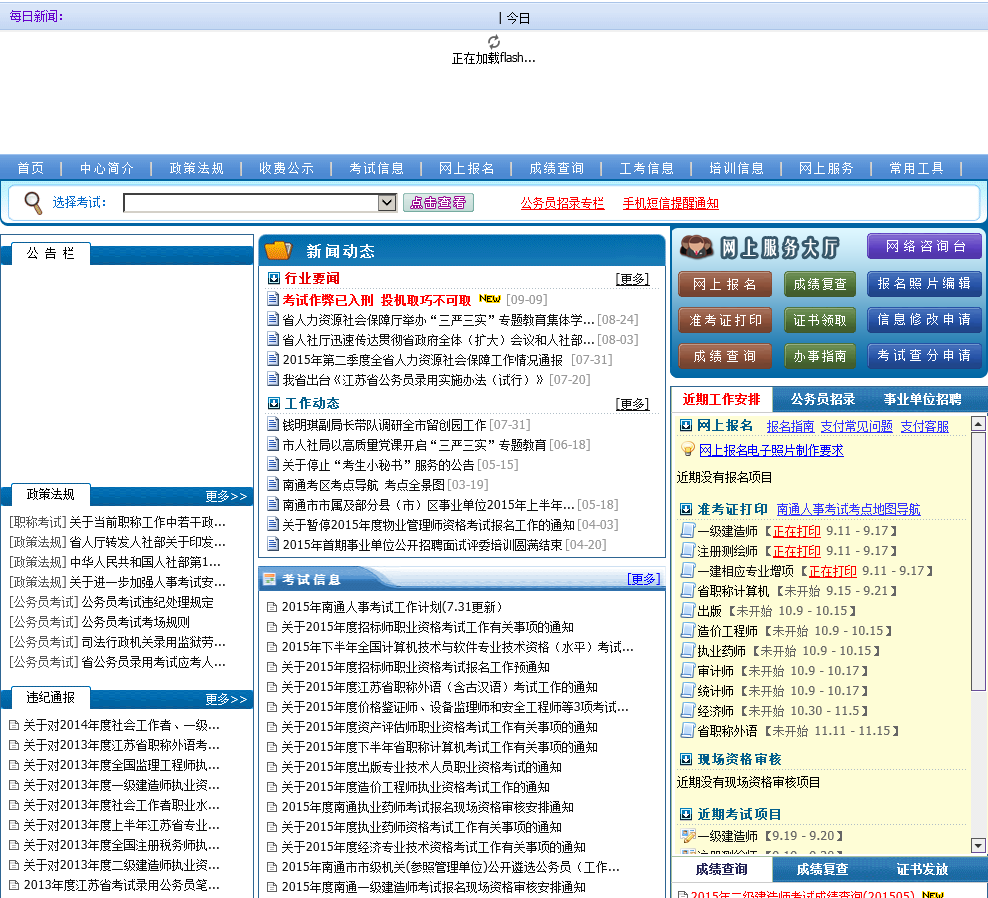Click the arrow icon beside 工作动态

pos(274,403)
